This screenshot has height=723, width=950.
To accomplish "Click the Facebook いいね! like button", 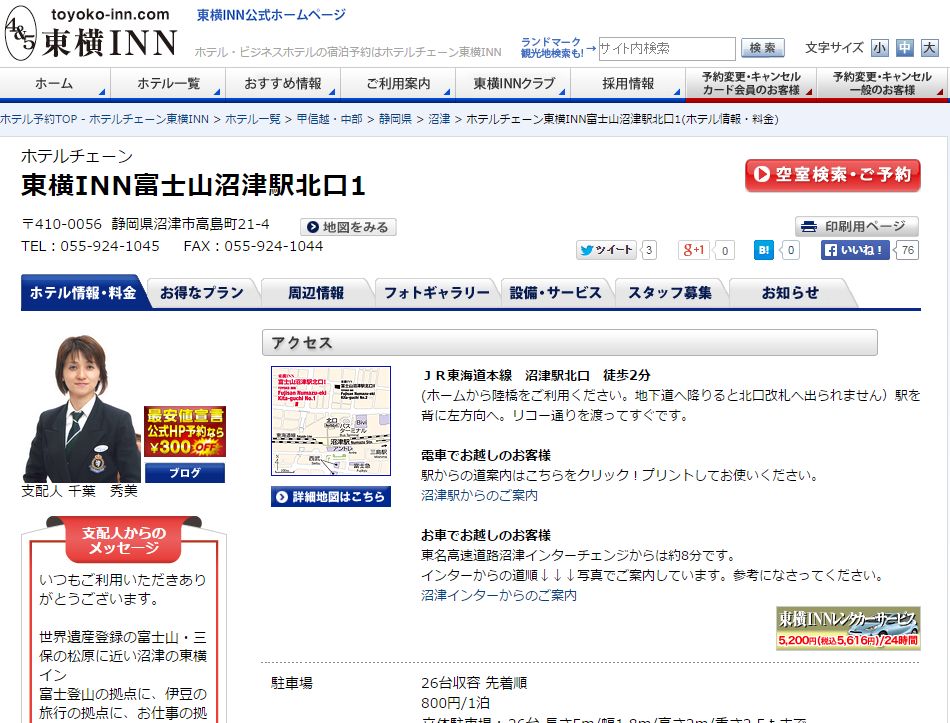I will [x=855, y=250].
